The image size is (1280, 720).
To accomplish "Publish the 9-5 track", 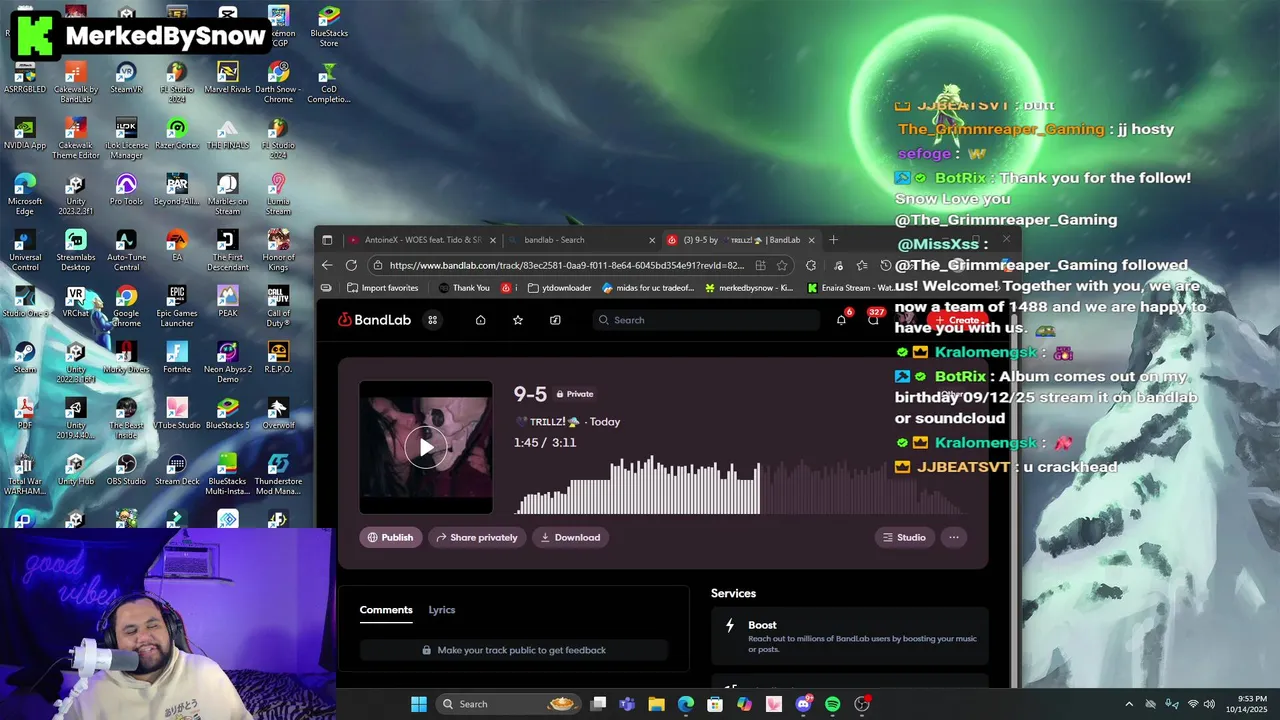I will coord(390,537).
